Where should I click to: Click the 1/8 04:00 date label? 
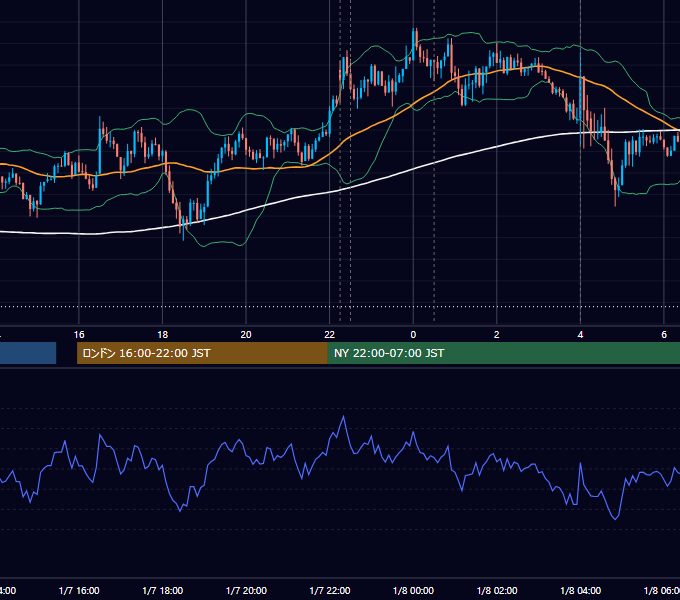tap(581, 590)
